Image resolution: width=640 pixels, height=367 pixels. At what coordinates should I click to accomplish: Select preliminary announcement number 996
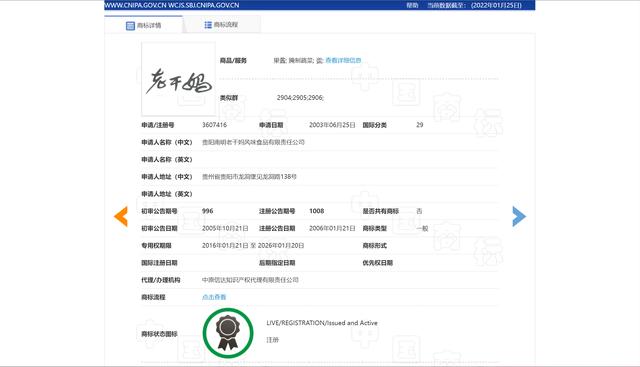207,211
